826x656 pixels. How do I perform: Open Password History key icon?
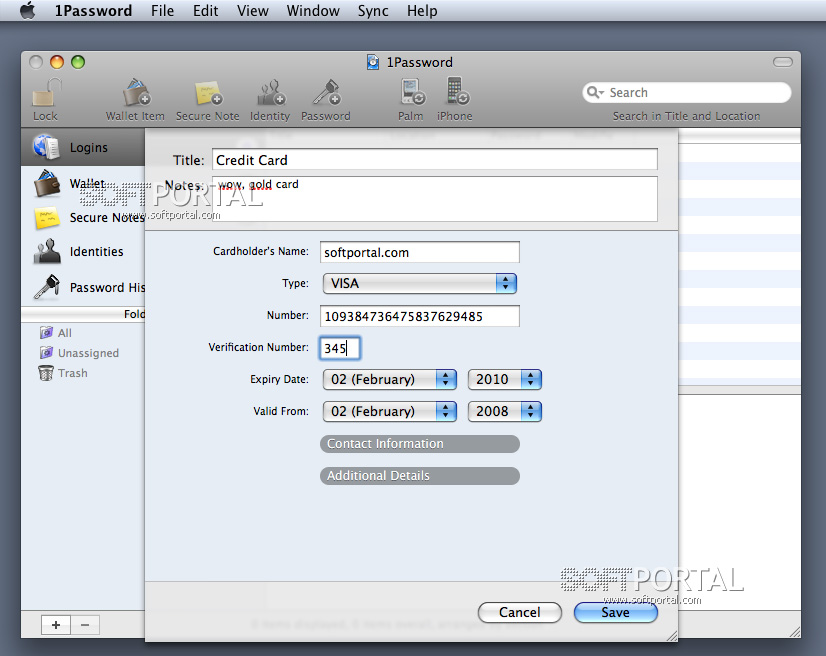pos(46,287)
